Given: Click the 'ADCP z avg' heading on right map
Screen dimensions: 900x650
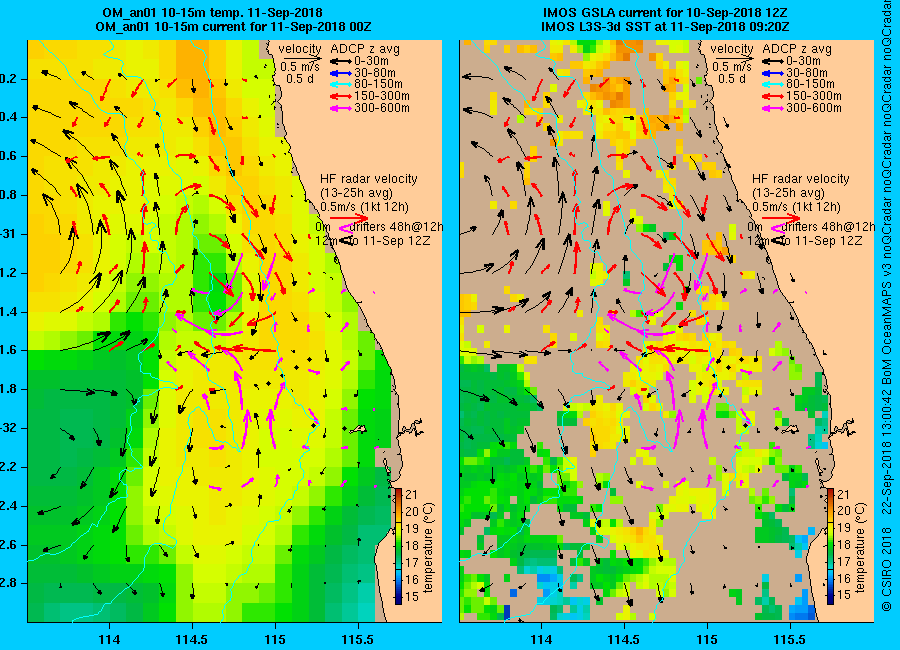Looking at the screenshot, I should (797, 49).
